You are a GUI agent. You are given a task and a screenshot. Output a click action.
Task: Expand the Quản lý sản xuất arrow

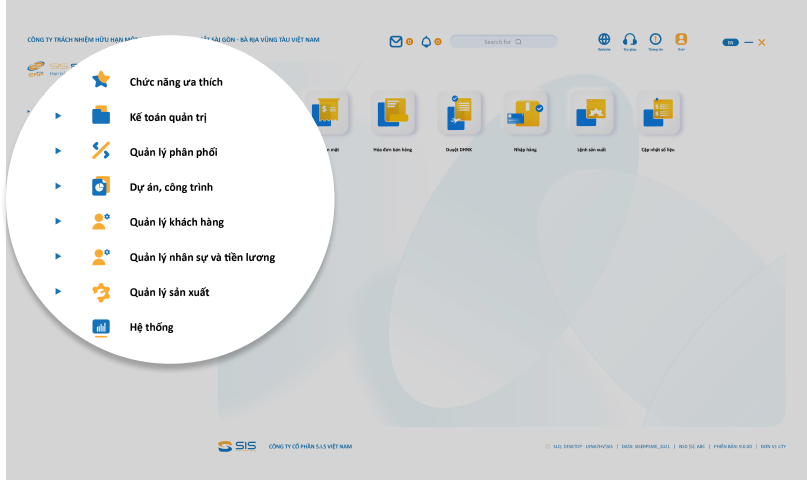click(x=59, y=291)
